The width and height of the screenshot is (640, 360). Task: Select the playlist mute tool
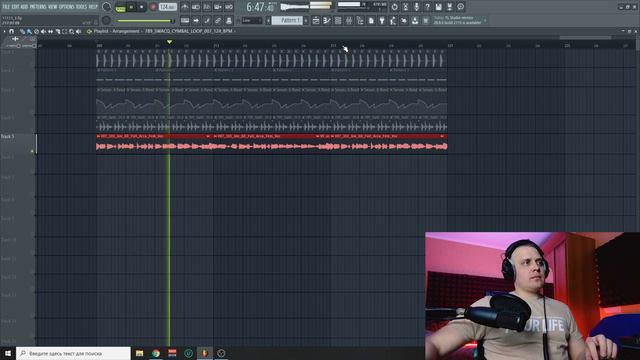[43, 31]
